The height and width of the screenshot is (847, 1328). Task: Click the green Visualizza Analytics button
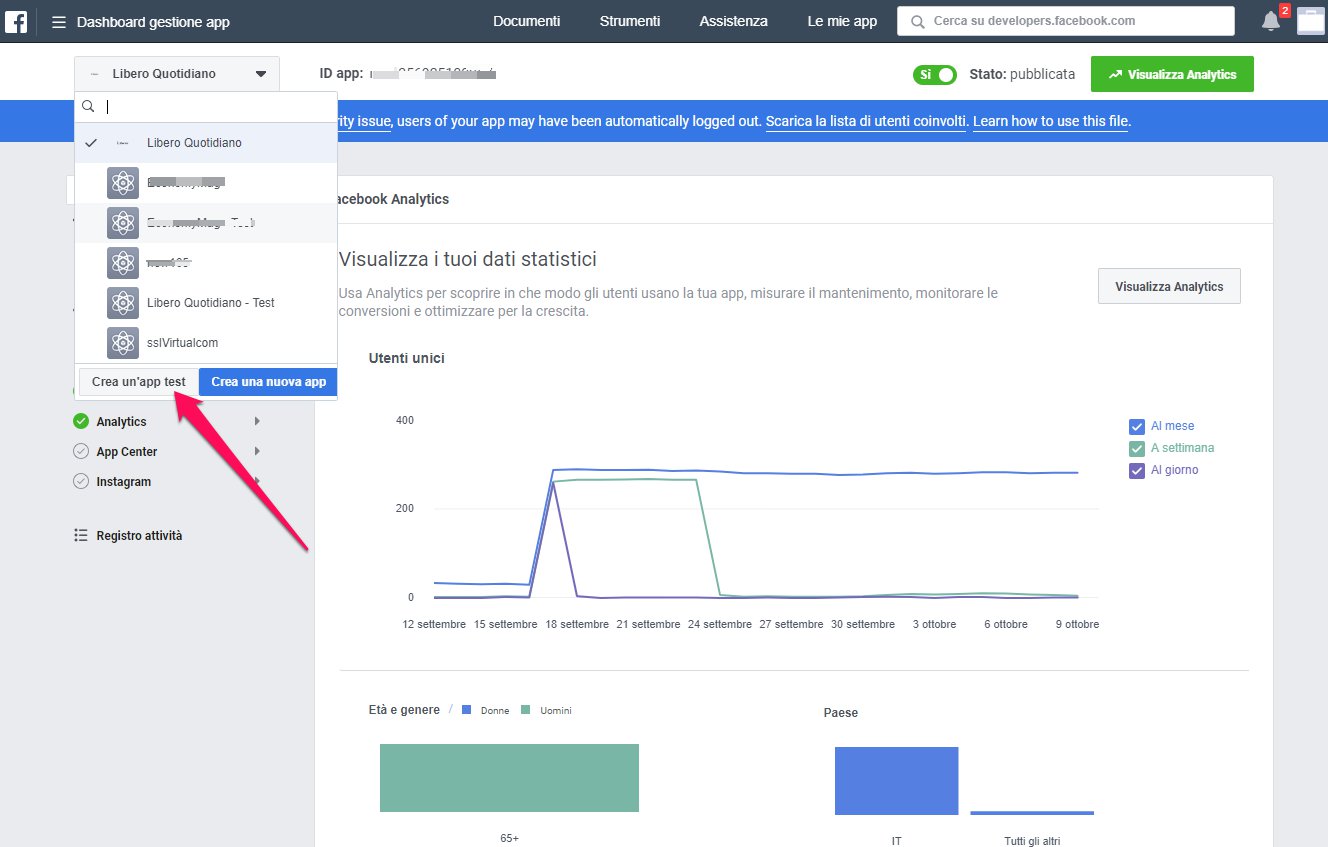[x=1171, y=74]
